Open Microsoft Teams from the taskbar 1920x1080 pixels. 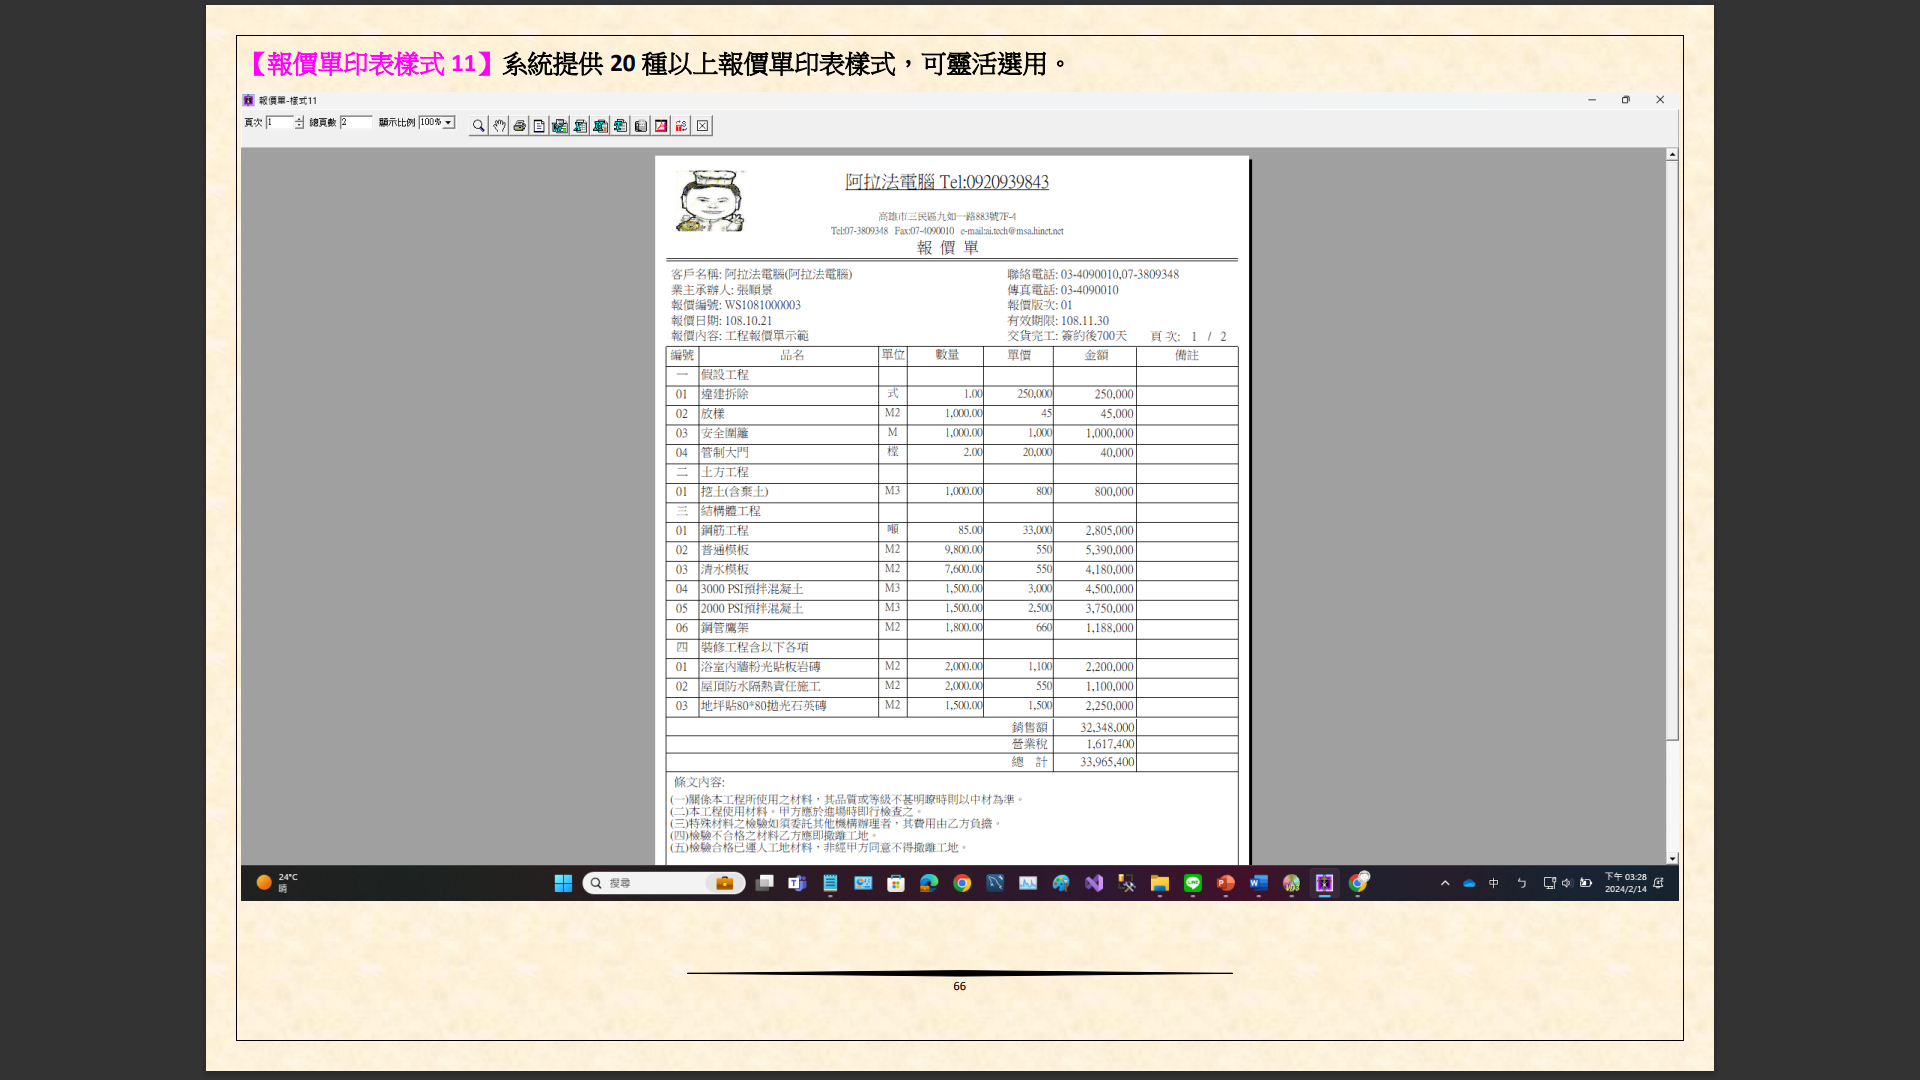[797, 883]
